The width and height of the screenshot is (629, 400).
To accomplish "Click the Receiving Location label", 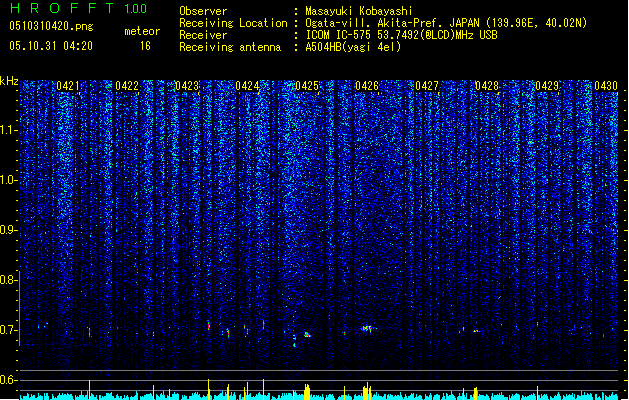I will [x=233, y=23].
